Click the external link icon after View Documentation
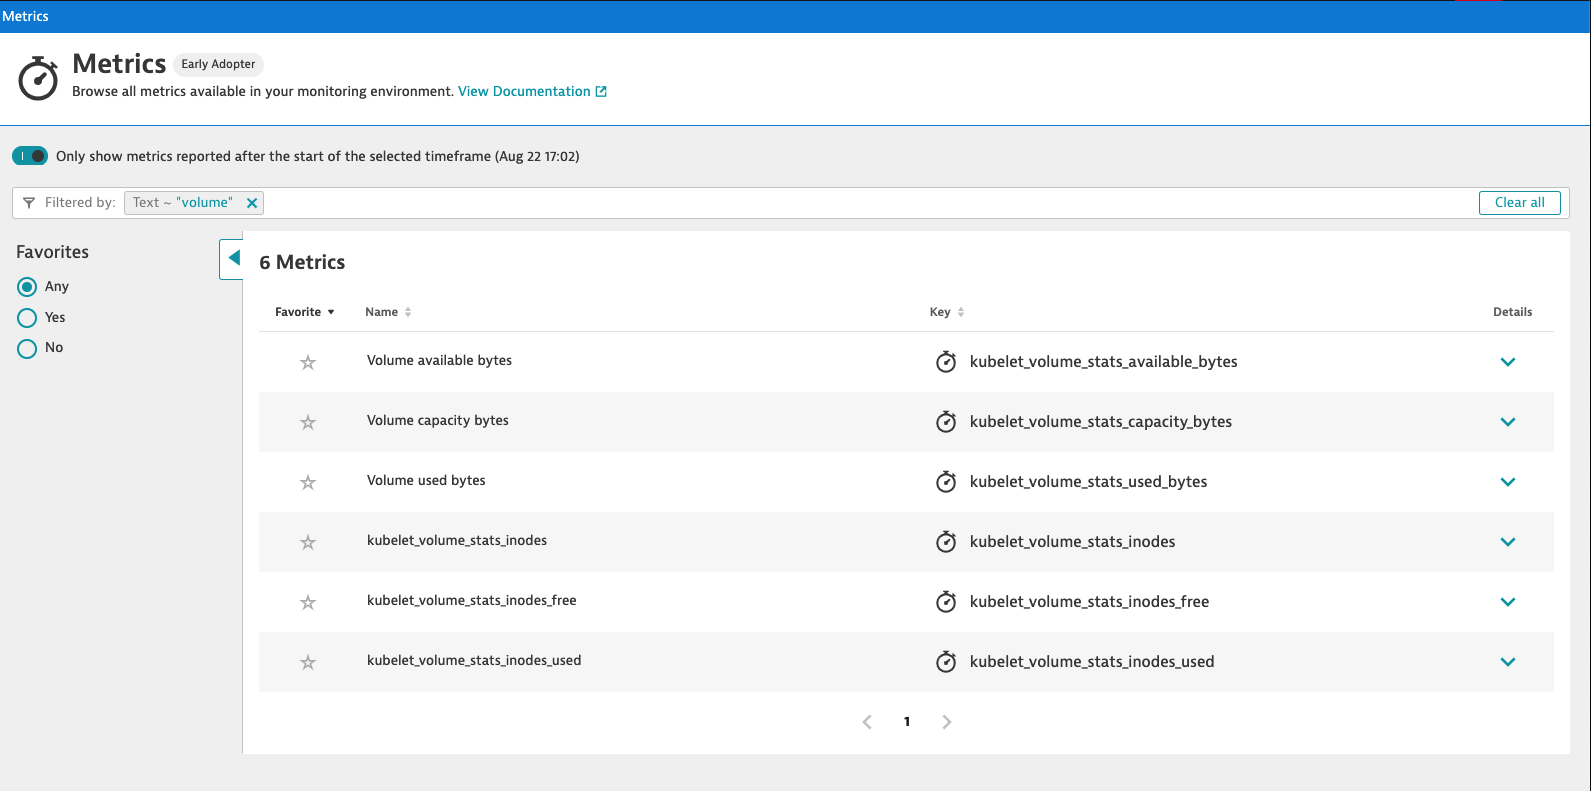Viewport: 1591px width, 791px height. (x=601, y=91)
